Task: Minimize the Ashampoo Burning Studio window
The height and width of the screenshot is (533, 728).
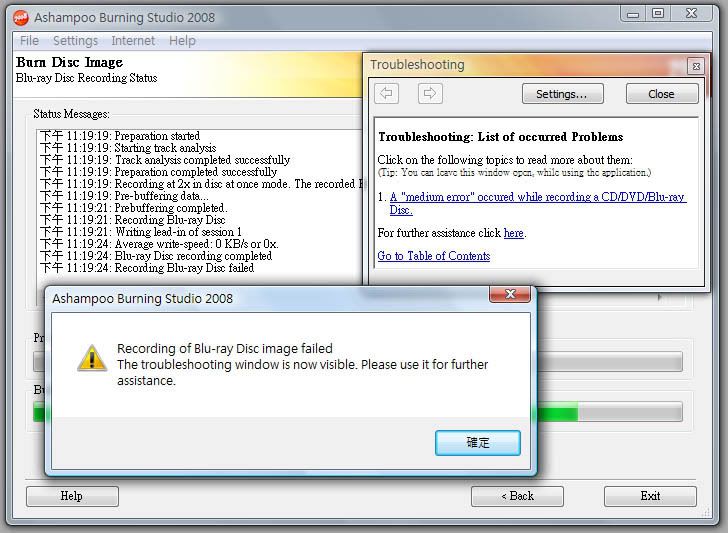Action: point(633,14)
